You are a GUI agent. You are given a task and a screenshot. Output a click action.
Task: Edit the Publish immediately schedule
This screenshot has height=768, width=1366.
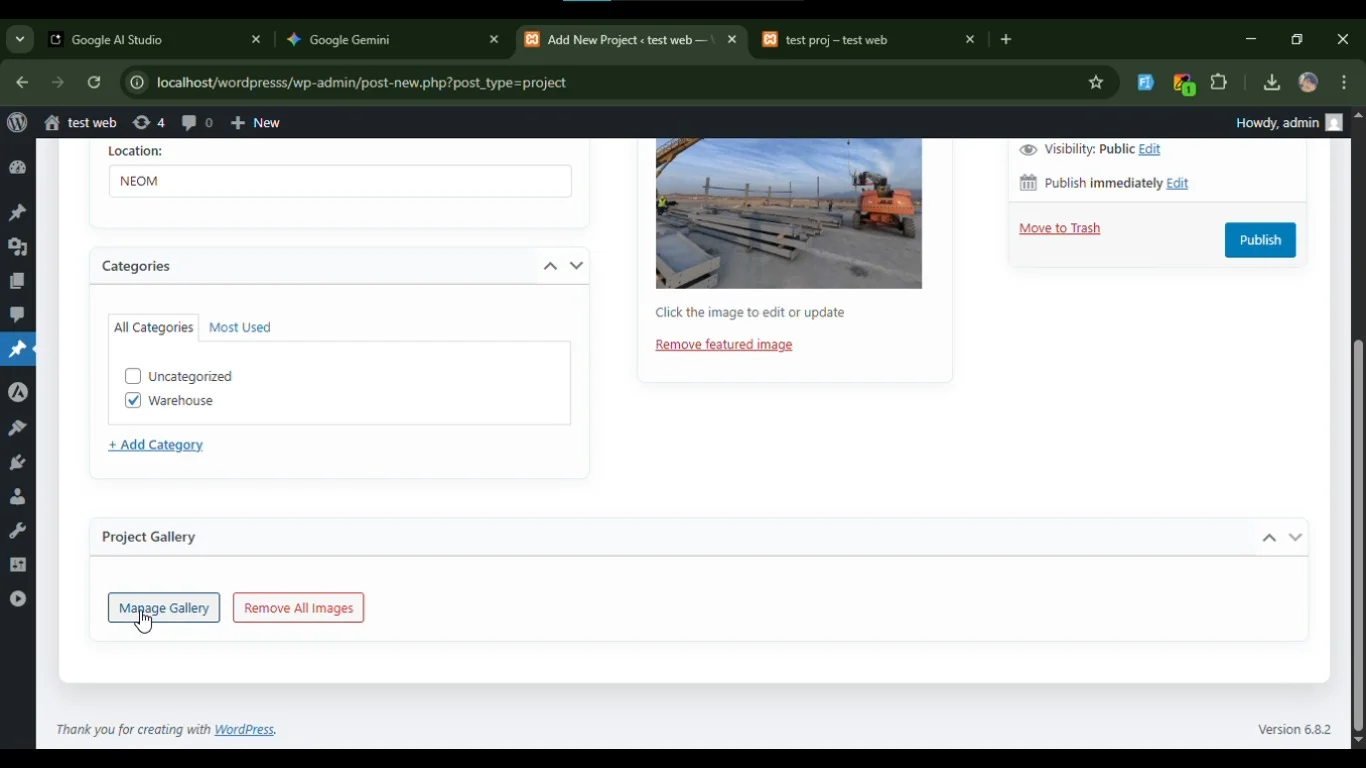pyautogui.click(x=1177, y=183)
